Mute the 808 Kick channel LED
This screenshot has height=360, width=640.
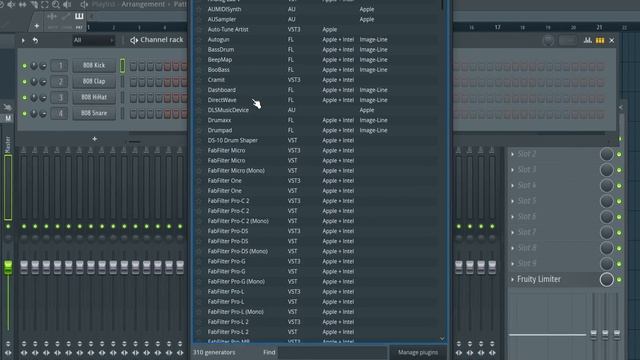point(24,66)
